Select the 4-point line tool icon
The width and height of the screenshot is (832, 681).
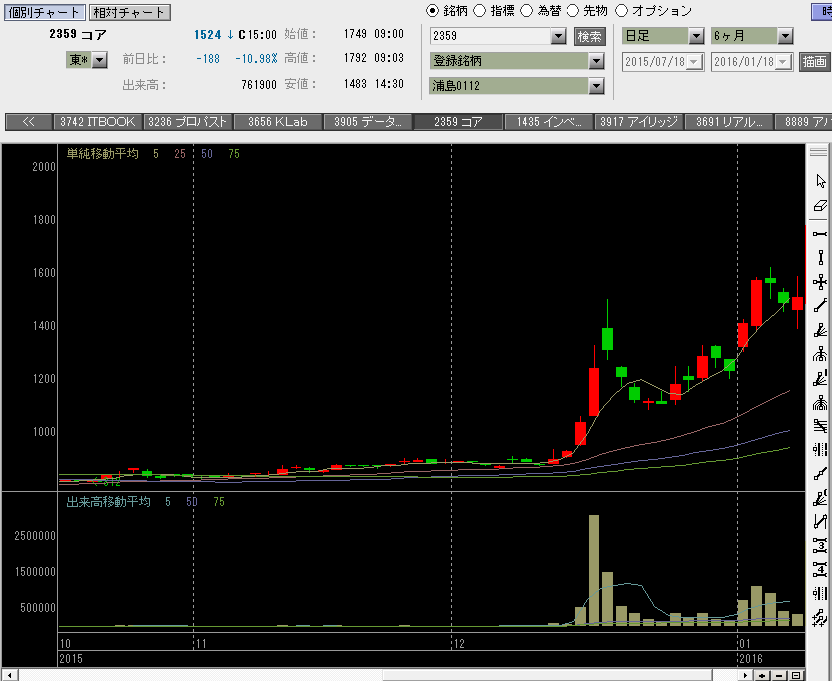(x=820, y=570)
